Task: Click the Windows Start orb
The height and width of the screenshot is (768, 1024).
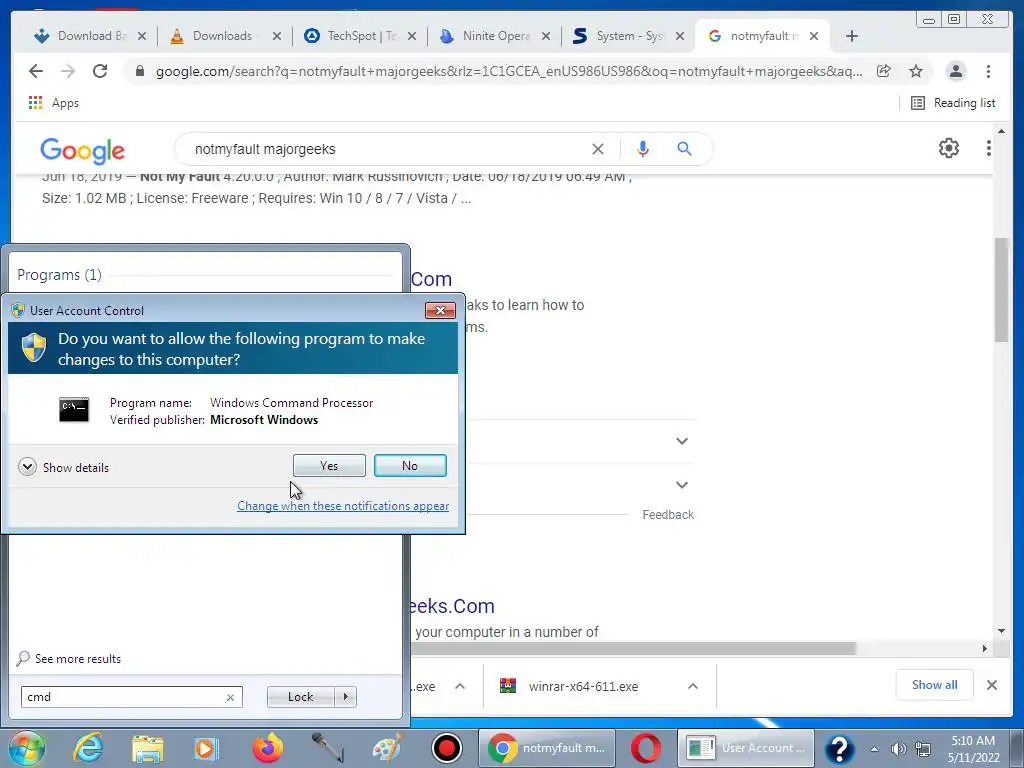Action: (26, 748)
